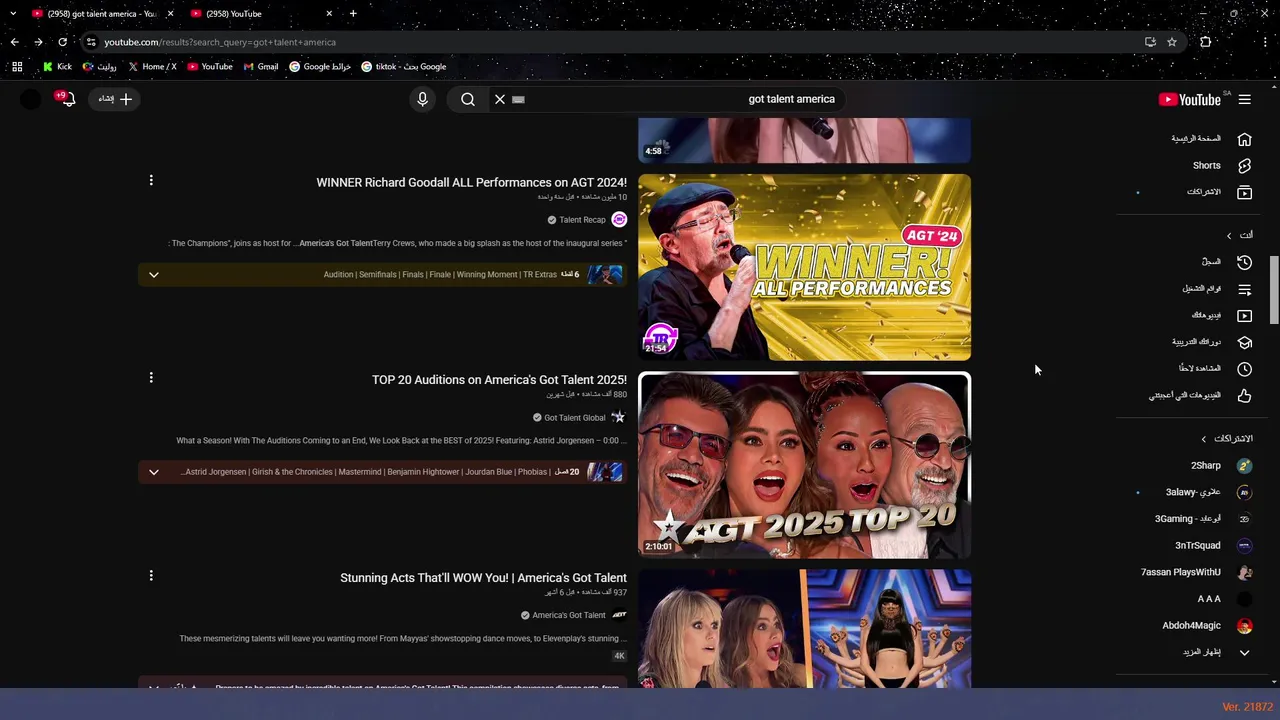The height and width of the screenshot is (720, 1280).
Task: Close the '(2958) YouTube' tab
Action: tap(329, 14)
